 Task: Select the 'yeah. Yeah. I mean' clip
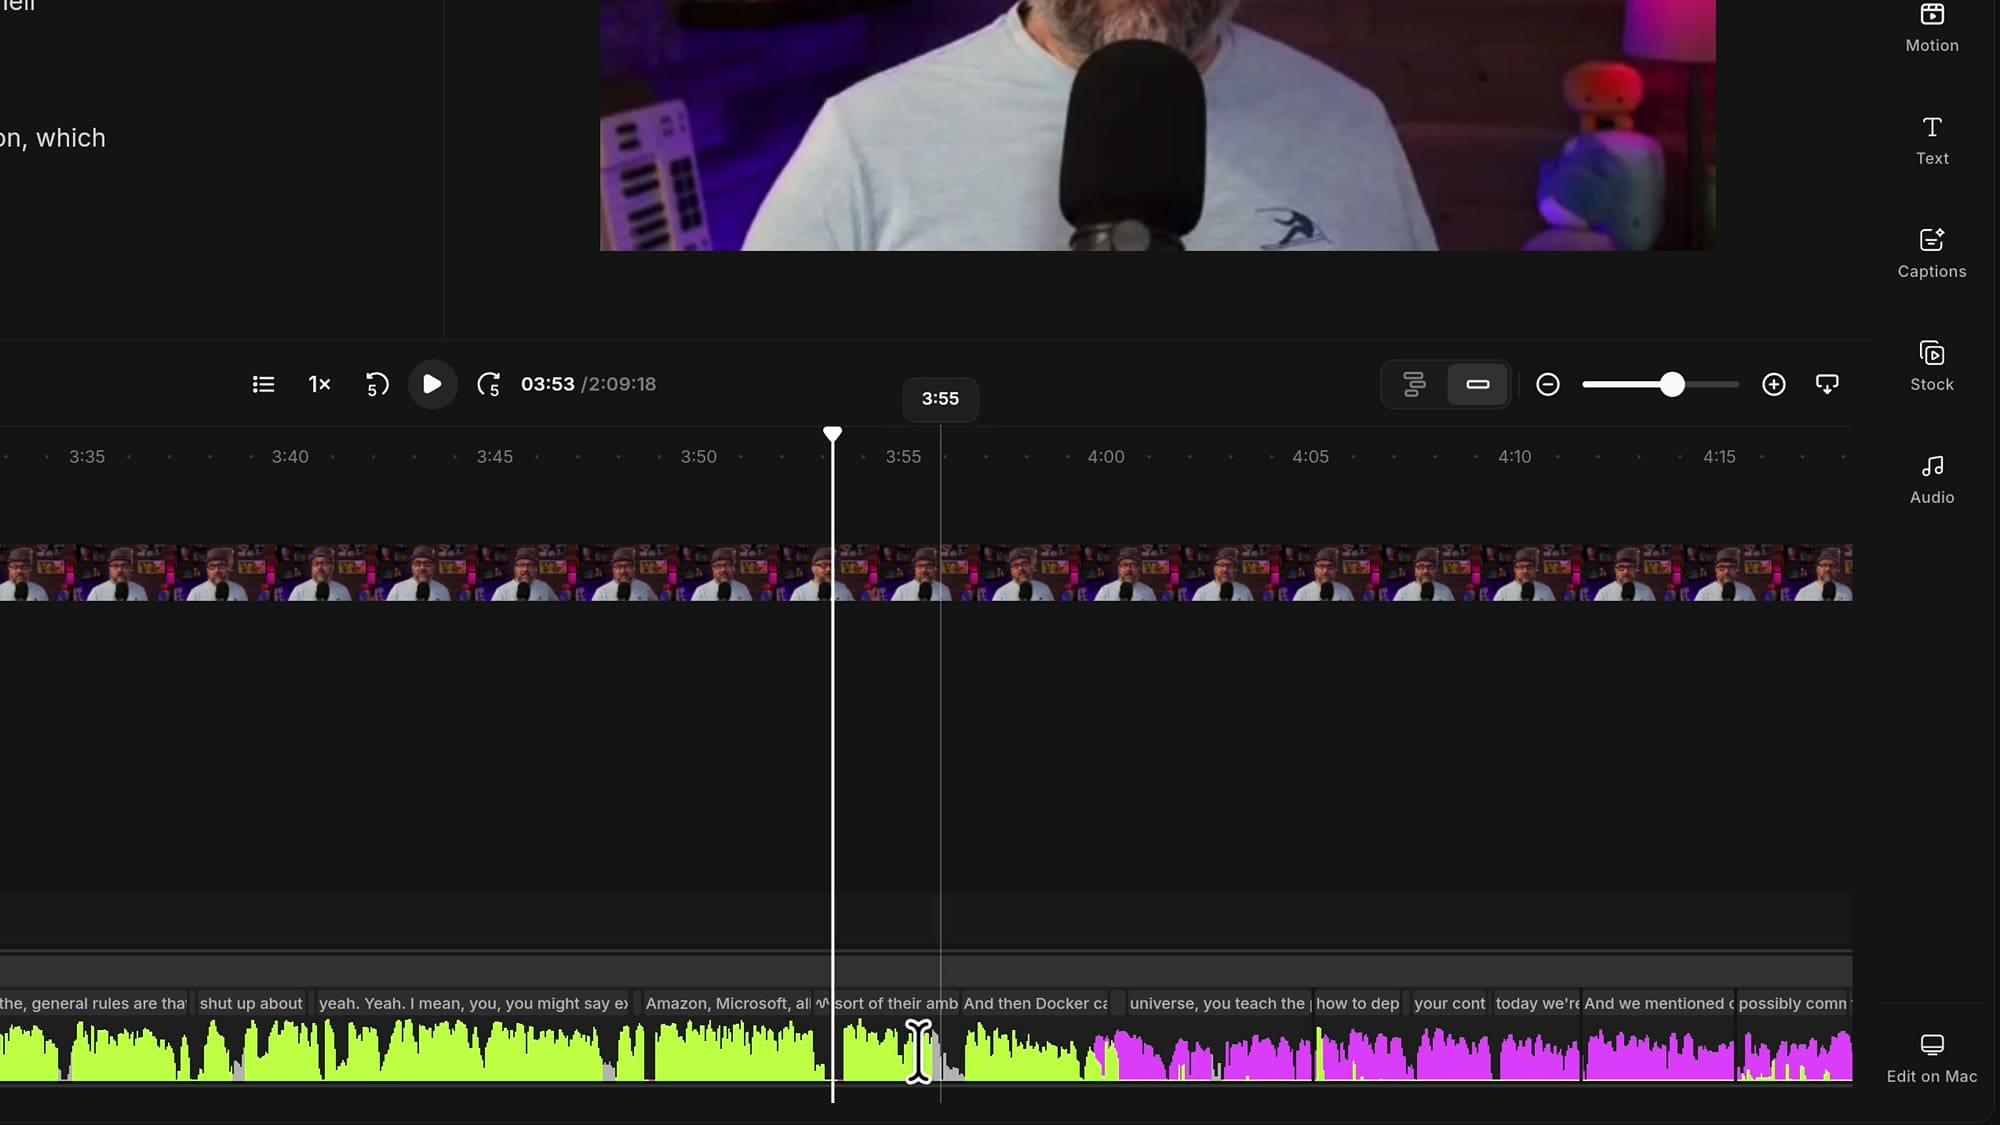(x=473, y=1003)
